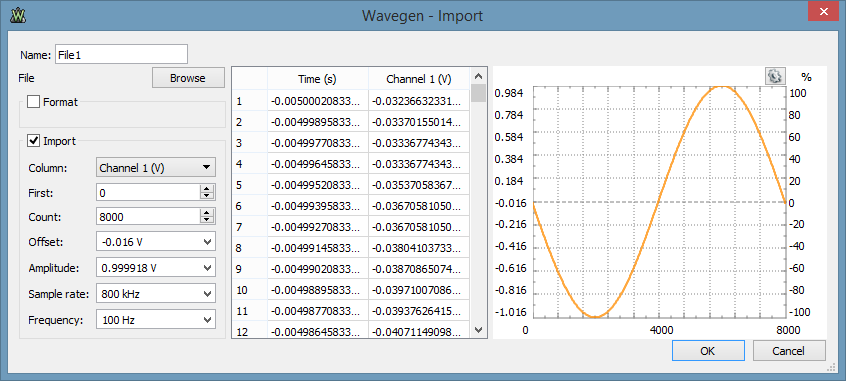Click time cell -0.00500020833...
This screenshot has width=846, height=381.
pos(318,101)
